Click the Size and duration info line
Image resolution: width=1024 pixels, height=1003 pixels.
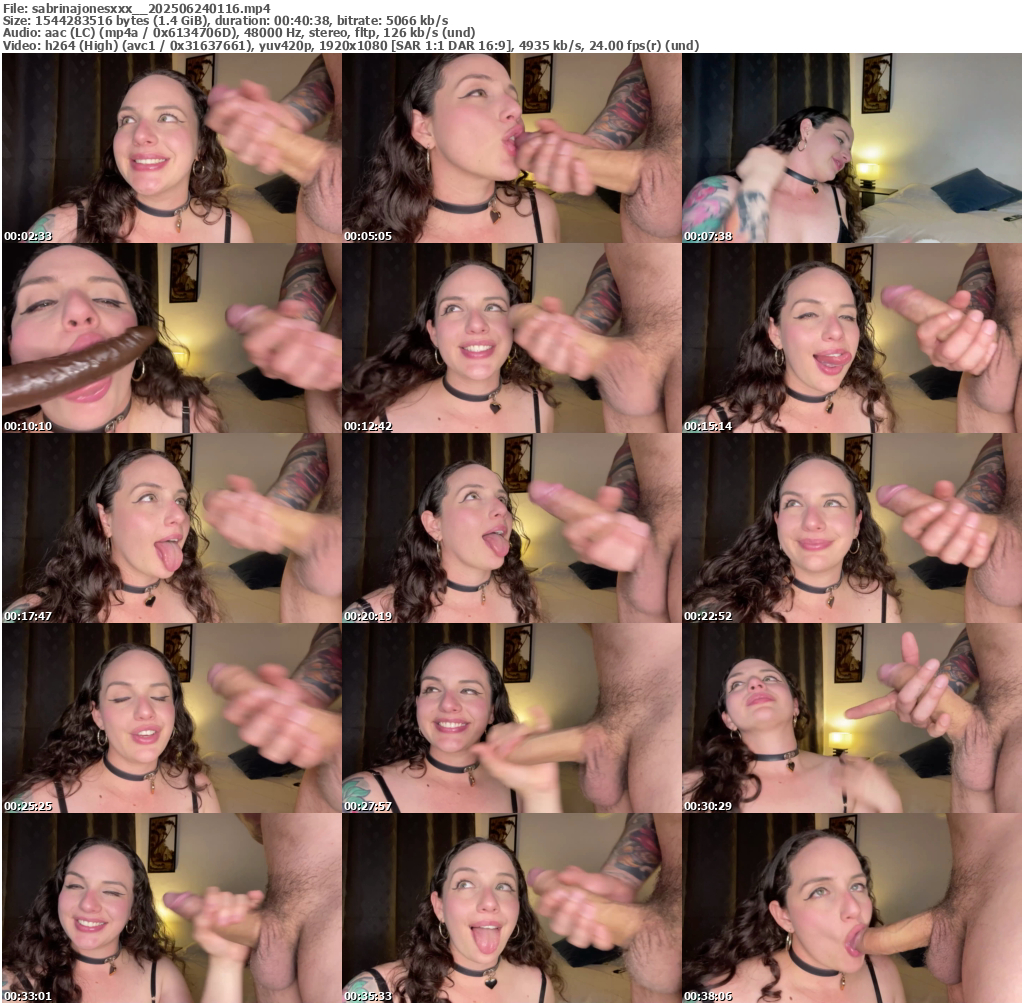225,20
